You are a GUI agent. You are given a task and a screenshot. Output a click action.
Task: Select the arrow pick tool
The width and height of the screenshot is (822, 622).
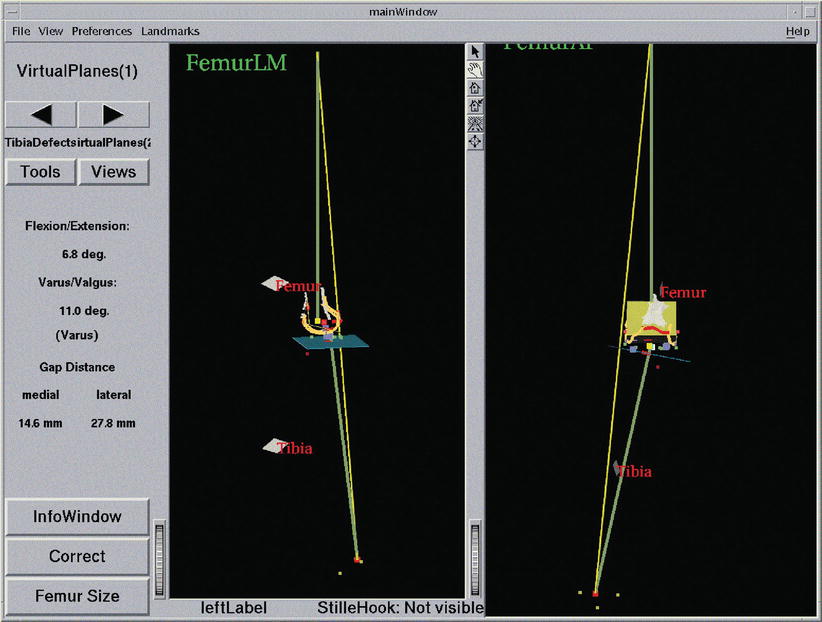[x=475, y=51]
